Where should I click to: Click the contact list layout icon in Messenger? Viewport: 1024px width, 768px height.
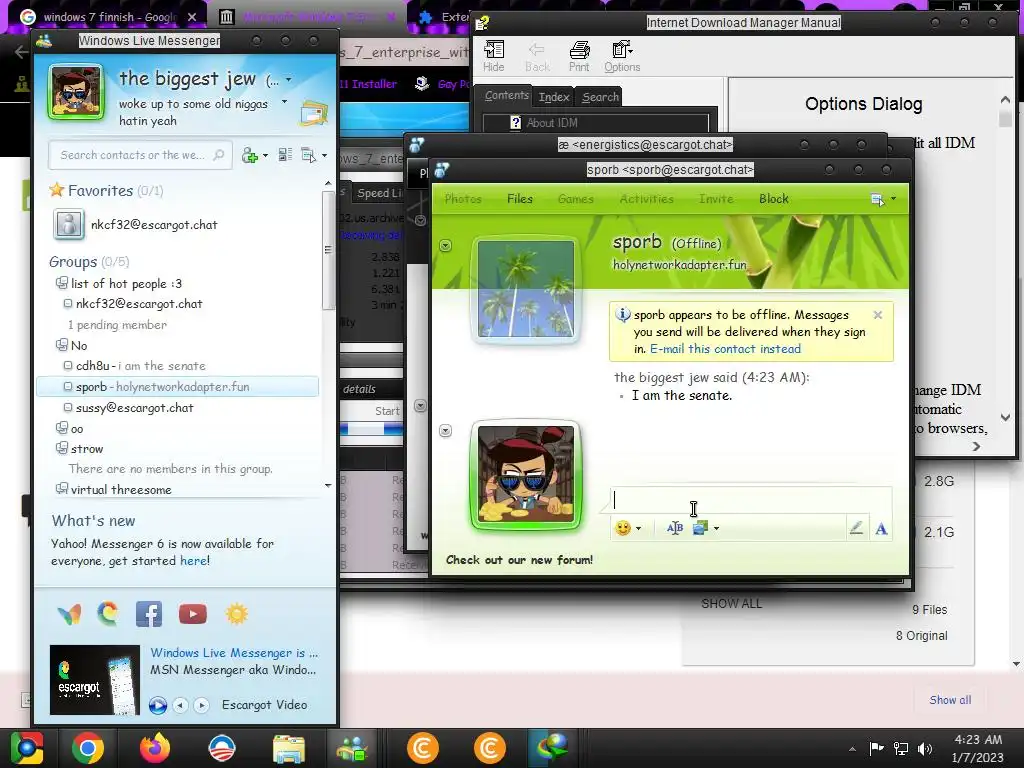click(285, 155)
